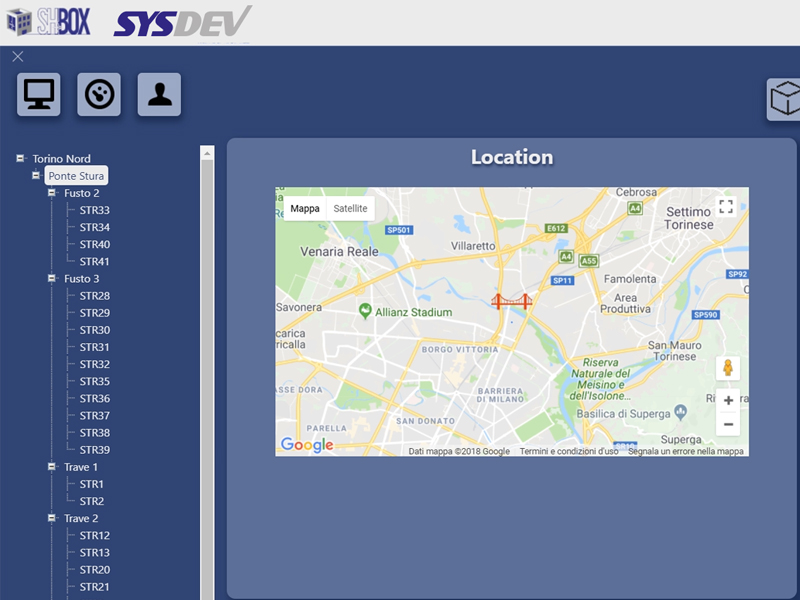Close the panel with the X icon
Screen dimensions: 800x600
click(18, 56)
